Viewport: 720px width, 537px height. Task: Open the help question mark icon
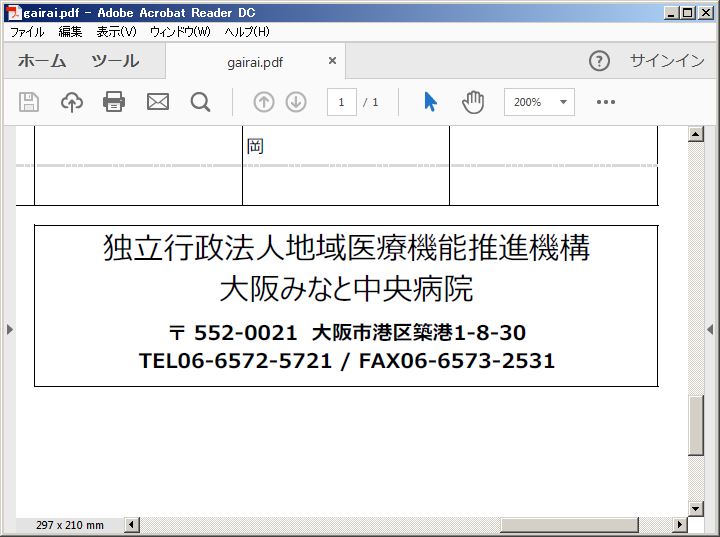(x=599, y=61)
